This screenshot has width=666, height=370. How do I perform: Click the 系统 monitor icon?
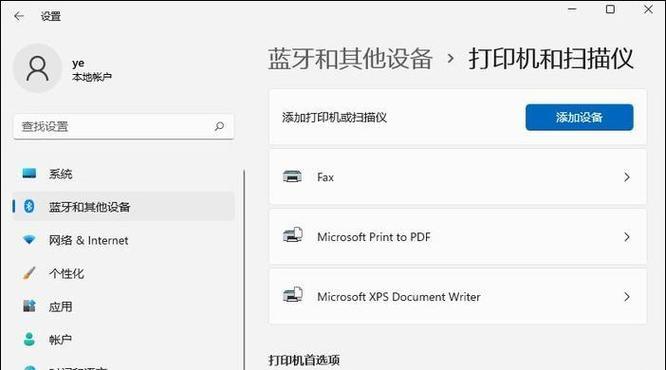coord(29,173)
